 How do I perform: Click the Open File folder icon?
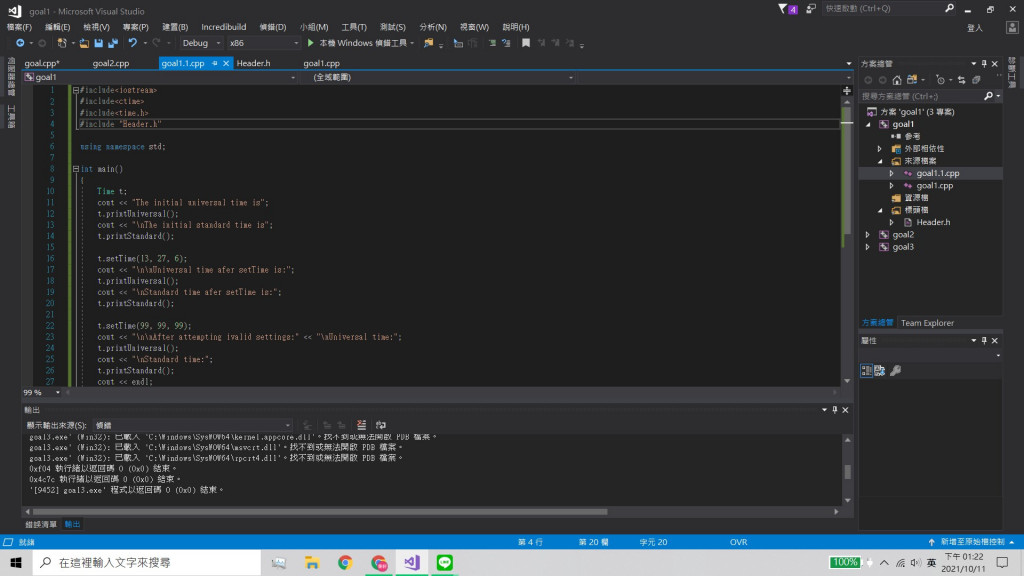click(84, 43)
